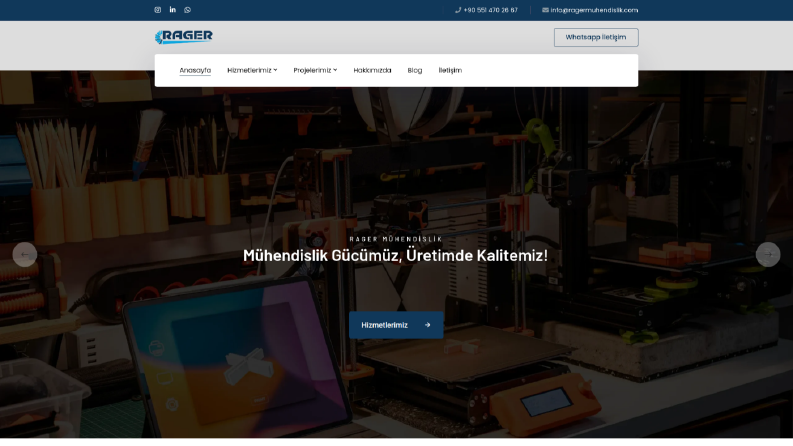
Task: Open the Instagram icon link
Action: (x=158, y=10)
